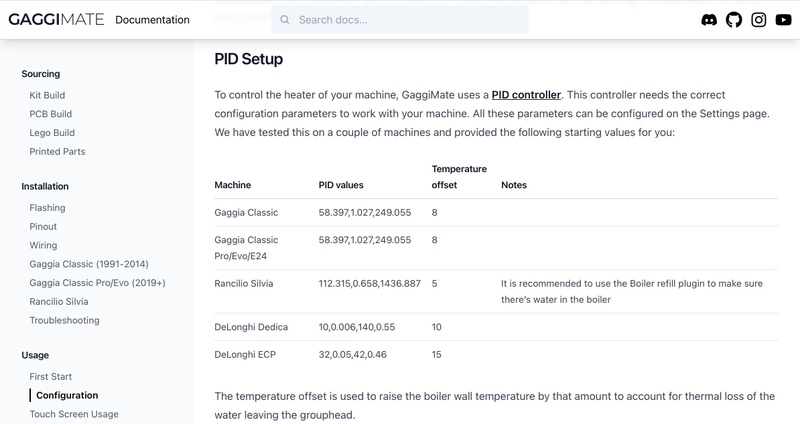The height and width of the screenshot is (424, 800).
Task: Open the YouTube icon link
Action: (x=783, y=20)
